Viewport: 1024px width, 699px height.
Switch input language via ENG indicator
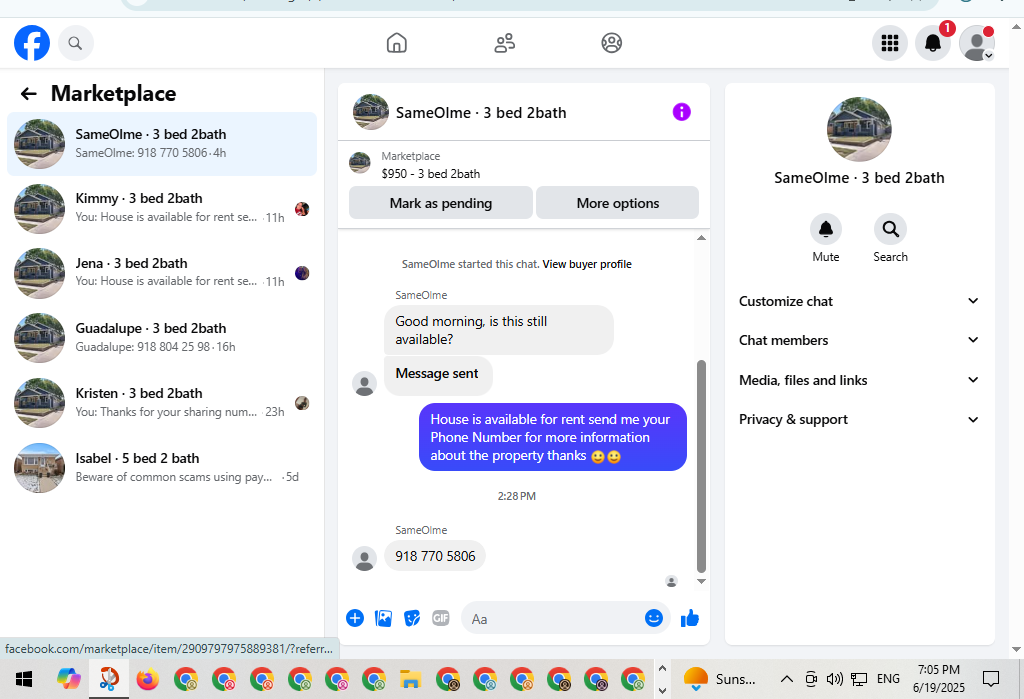click(888, 679)
